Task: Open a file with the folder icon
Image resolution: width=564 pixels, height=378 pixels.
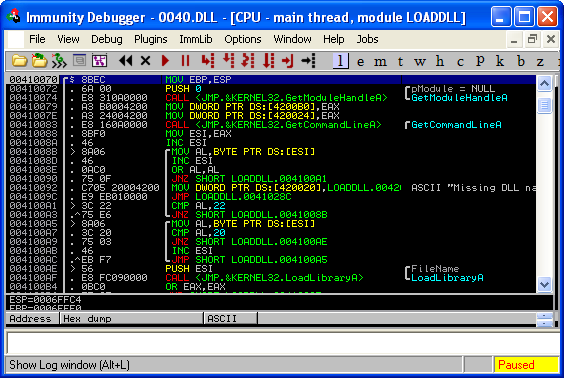Action: click(x=19, y=61)
